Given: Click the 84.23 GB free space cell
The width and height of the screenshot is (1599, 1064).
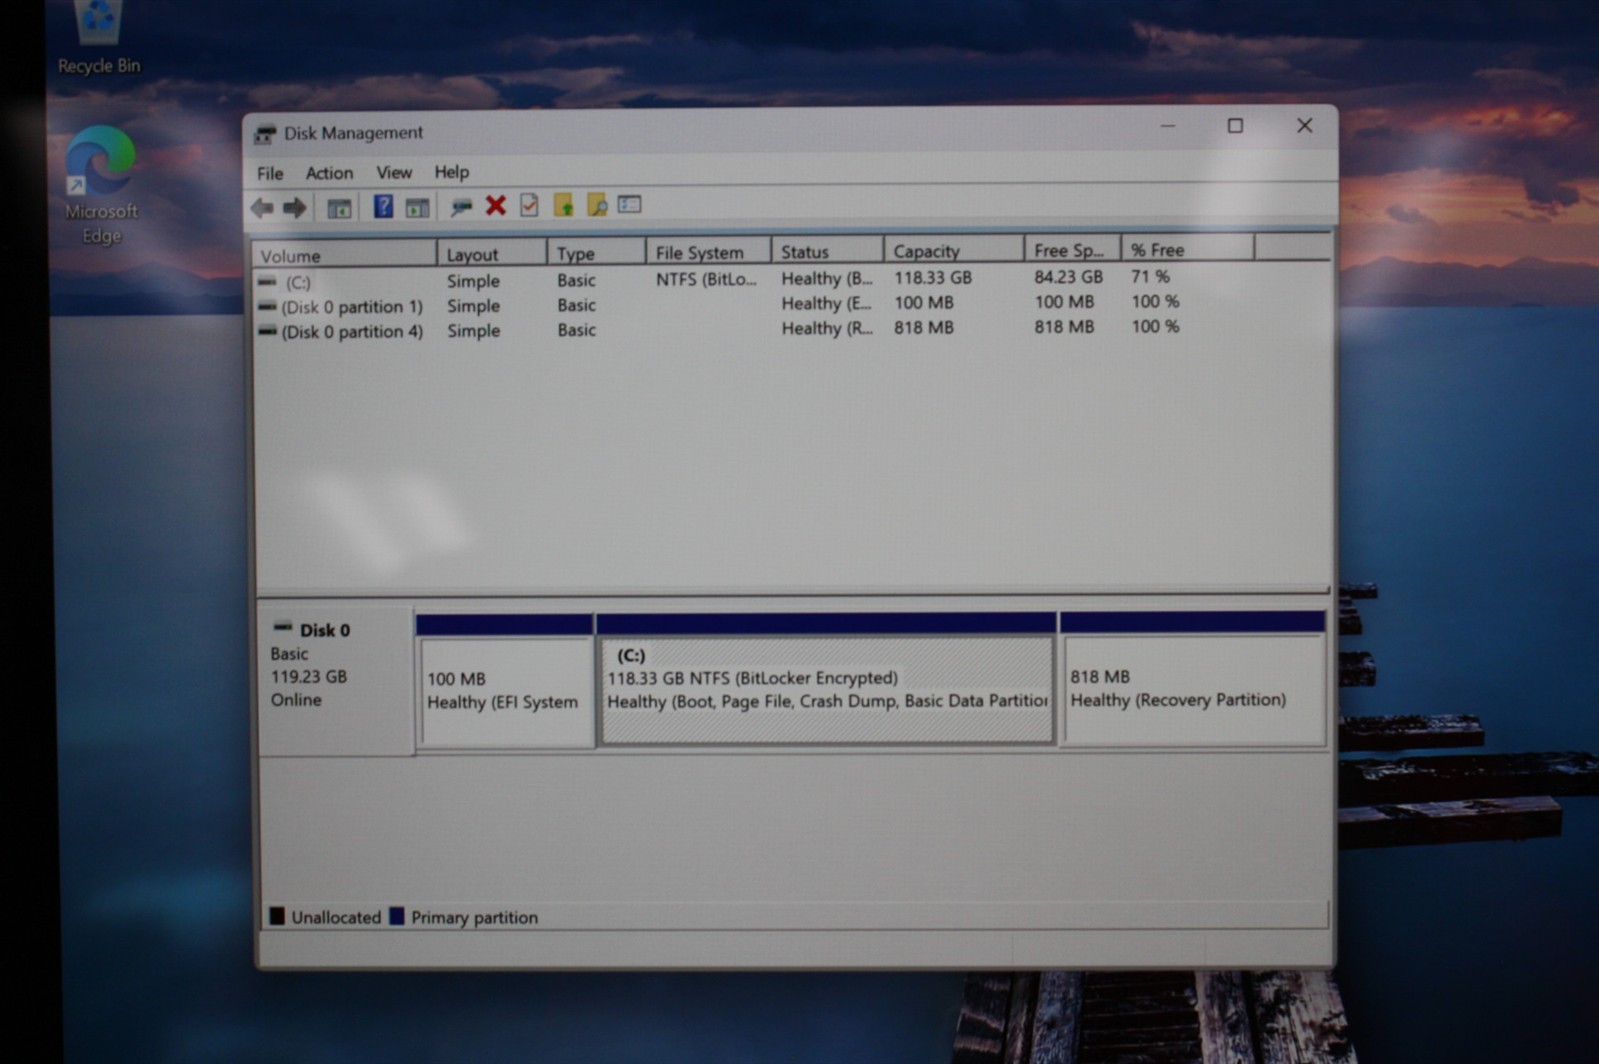Looking at the screenshot, I should coord(1068,277).
